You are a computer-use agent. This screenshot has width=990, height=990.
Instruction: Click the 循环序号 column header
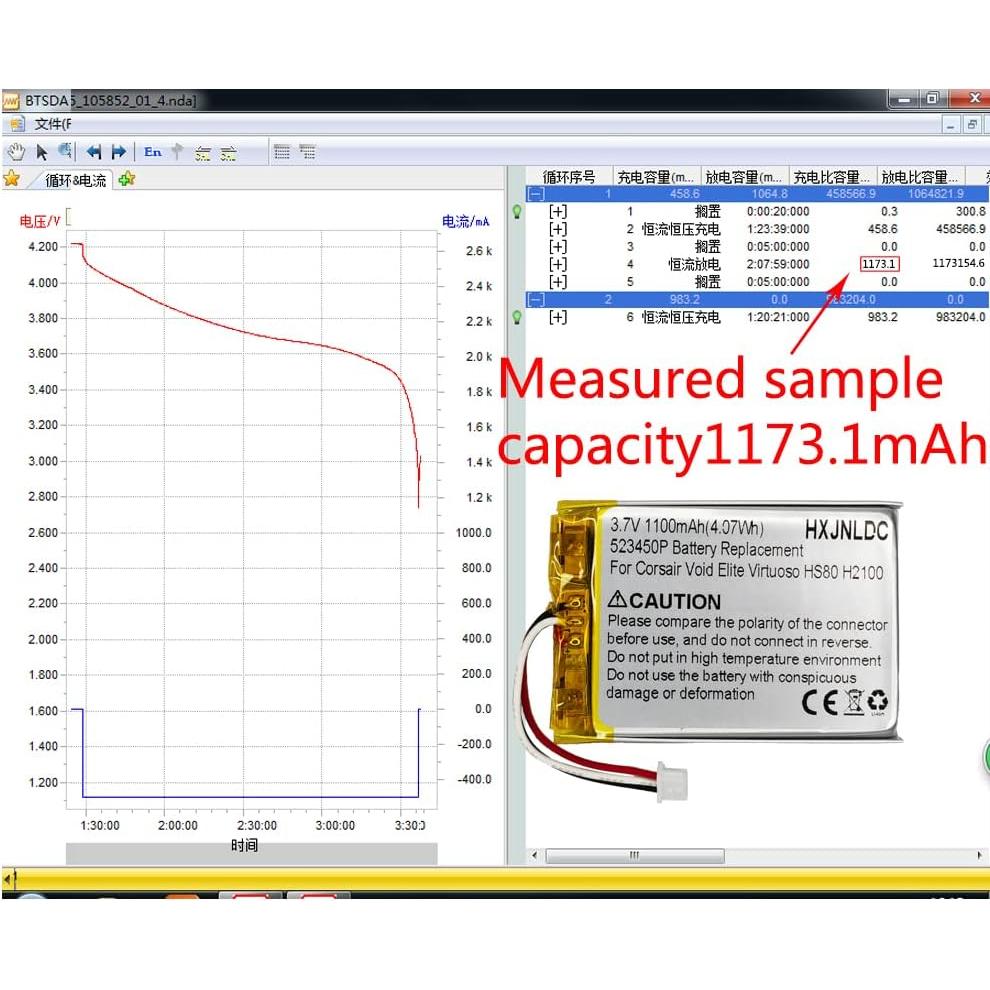[569, 177]
